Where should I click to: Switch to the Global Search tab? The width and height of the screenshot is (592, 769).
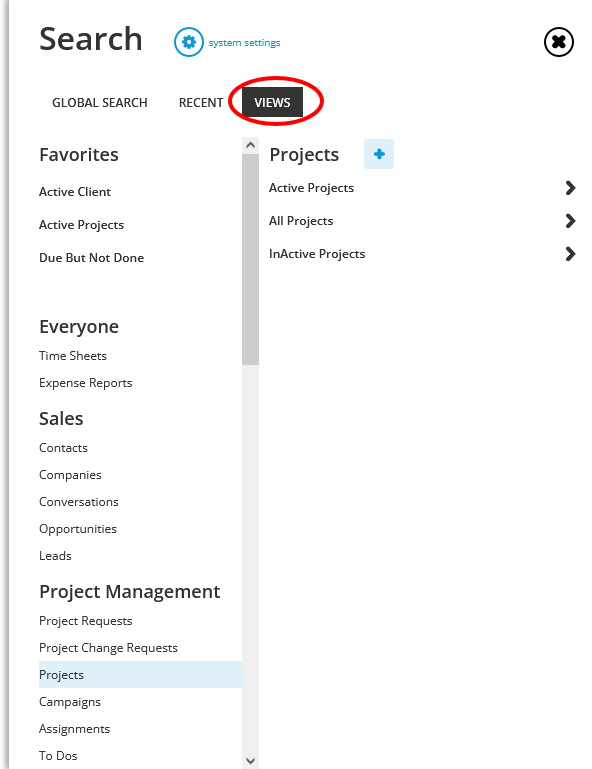100,103
